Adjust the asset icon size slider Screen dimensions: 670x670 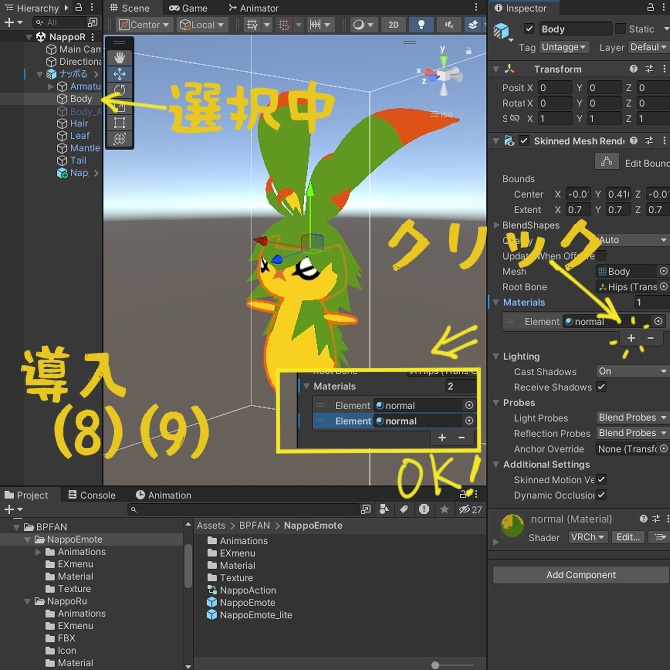coord(435,664)
